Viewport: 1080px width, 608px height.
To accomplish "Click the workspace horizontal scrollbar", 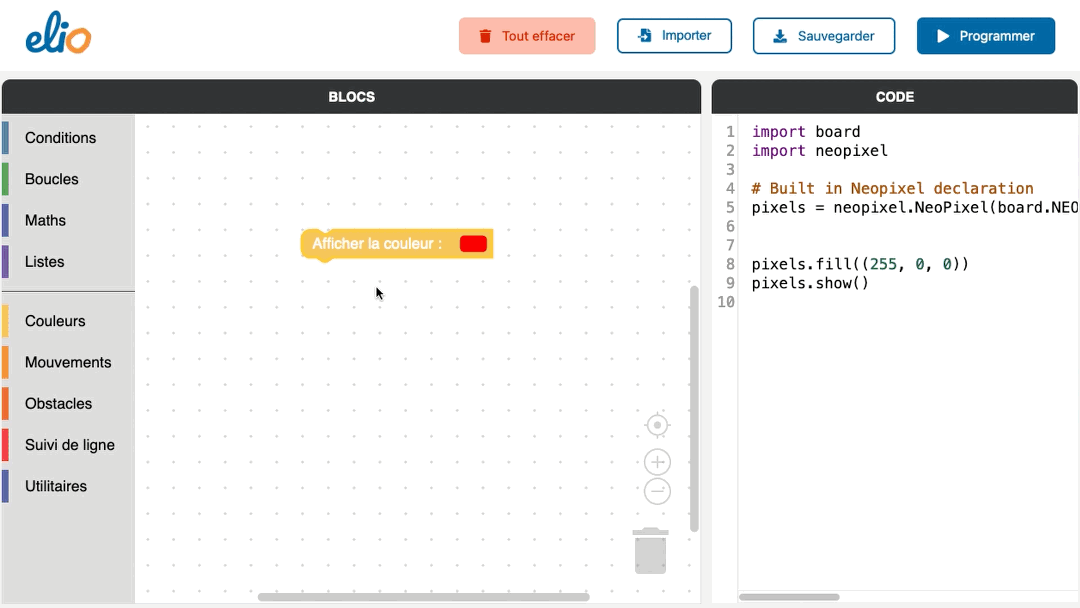I will 423,597.
